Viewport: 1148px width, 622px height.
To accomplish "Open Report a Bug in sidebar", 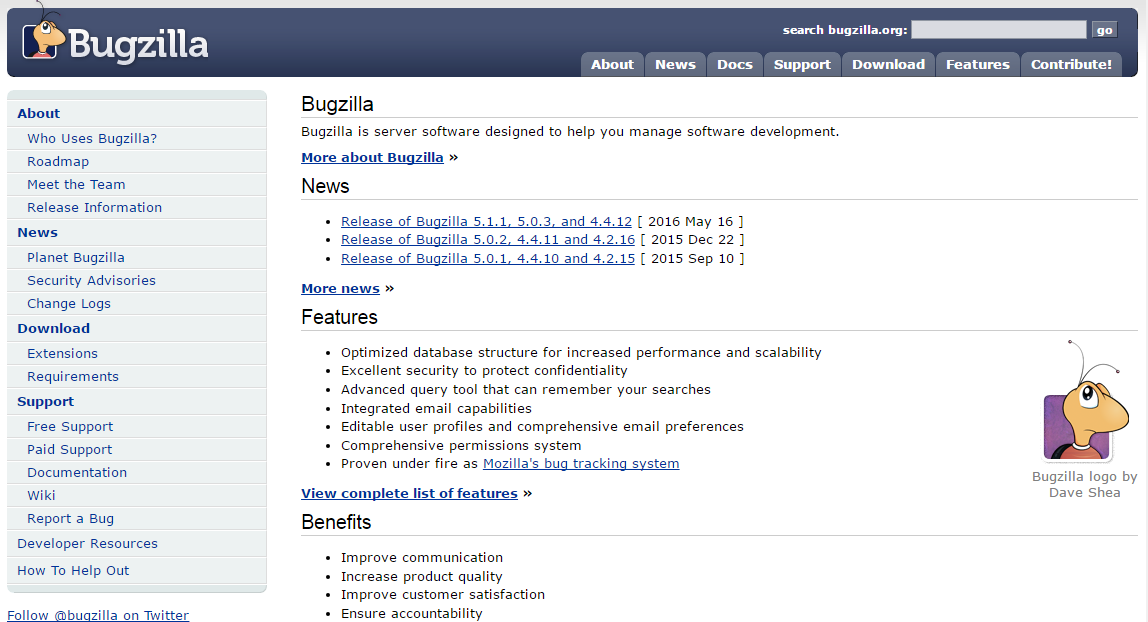I will [x=70, y=519].
